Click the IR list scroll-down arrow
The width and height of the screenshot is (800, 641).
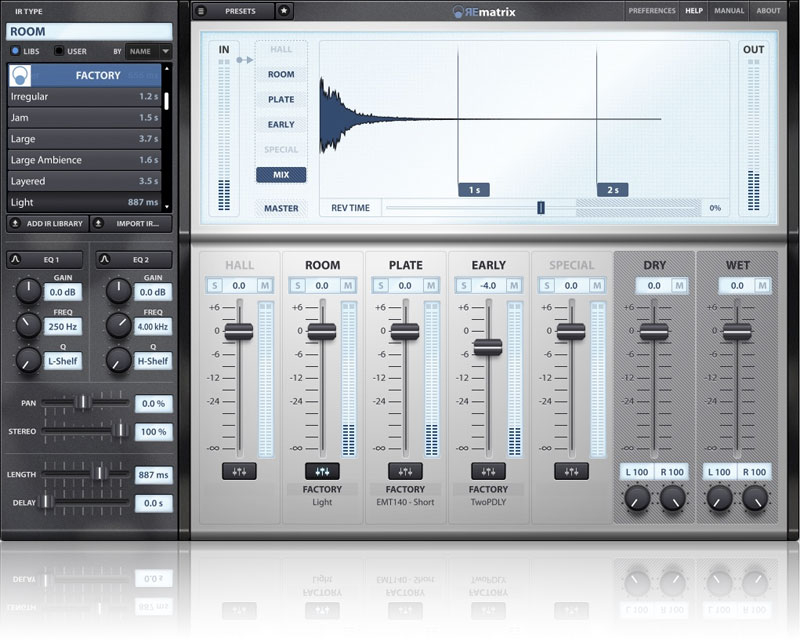click(x=167, y=207)
